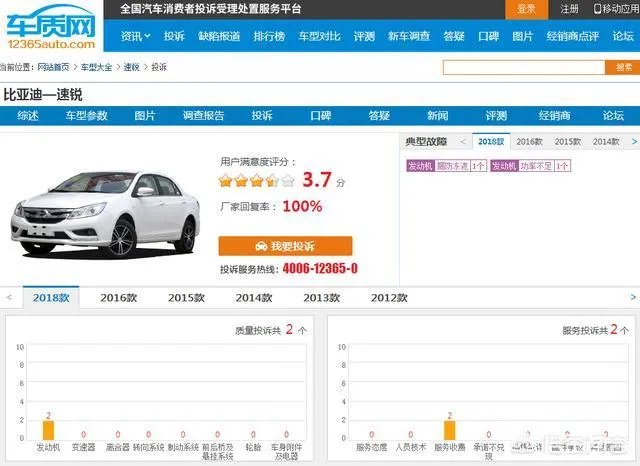The width and height of the screenshot is (640, 466).
Task: Open the 车型对比 menu item
Action: [x=319, y=36]
